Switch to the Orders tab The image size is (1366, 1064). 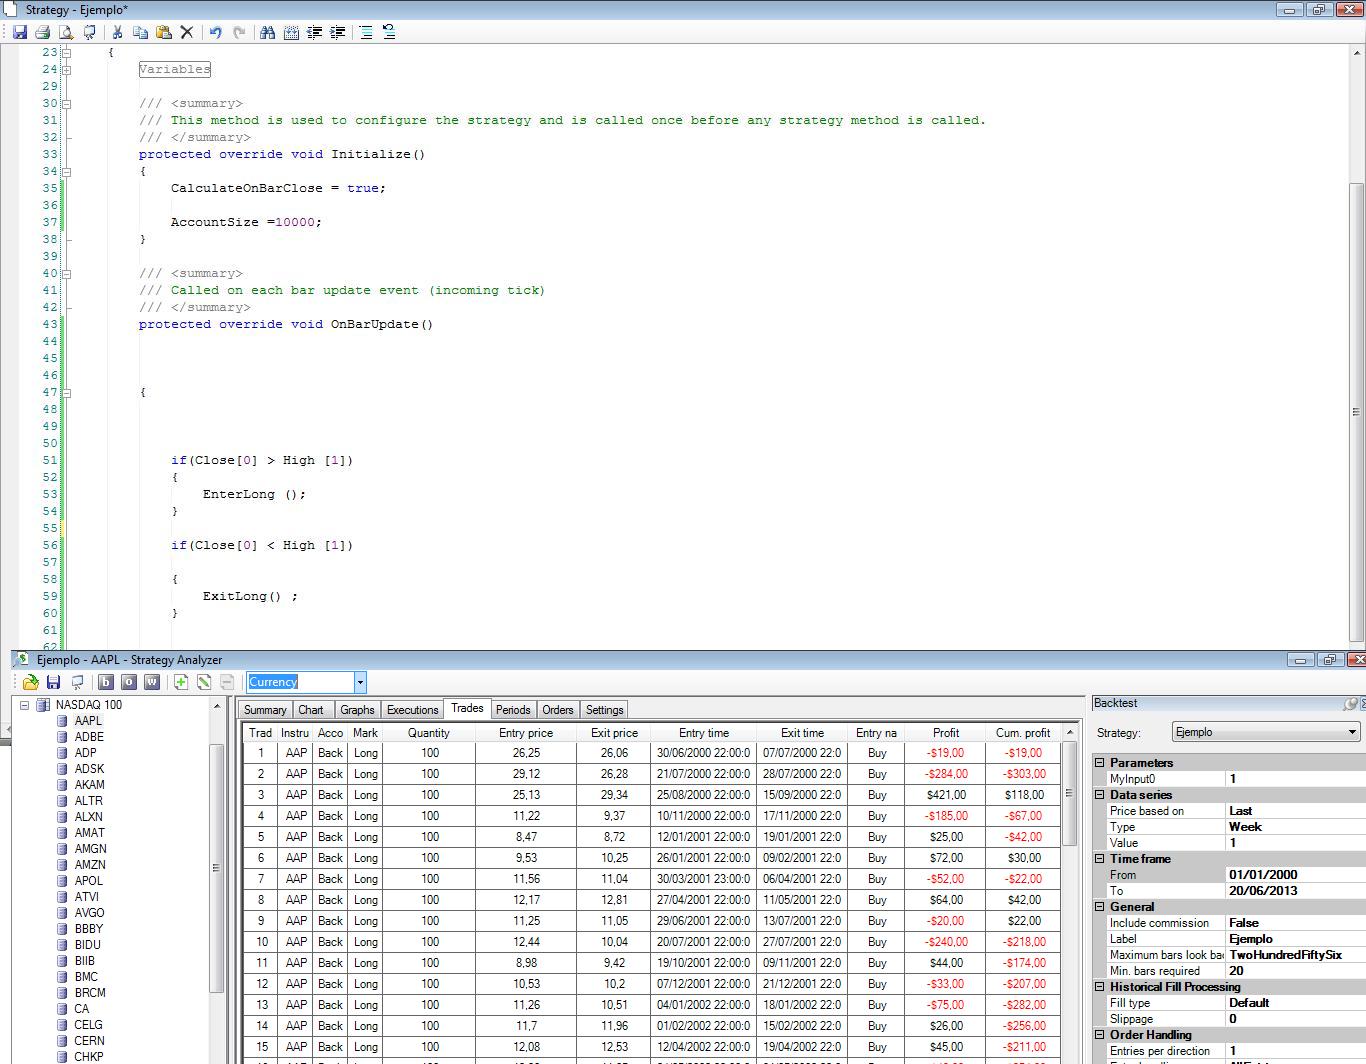[558, 710]
